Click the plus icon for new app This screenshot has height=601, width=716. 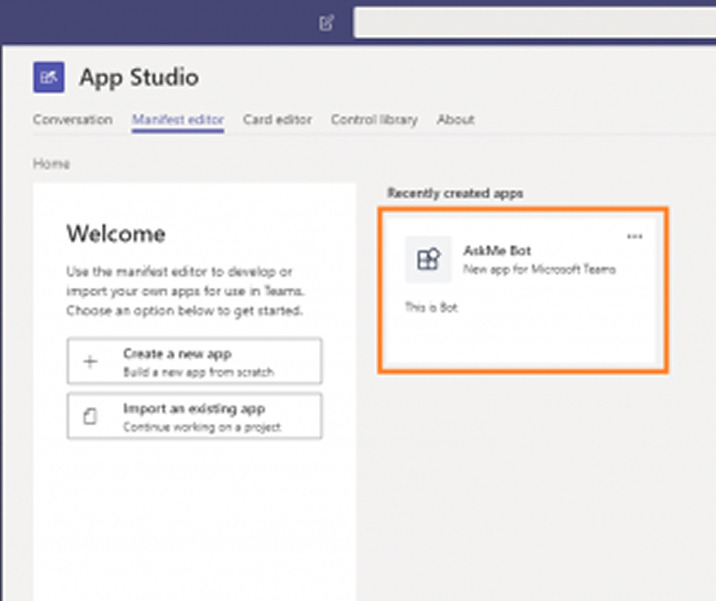point(90,362)
